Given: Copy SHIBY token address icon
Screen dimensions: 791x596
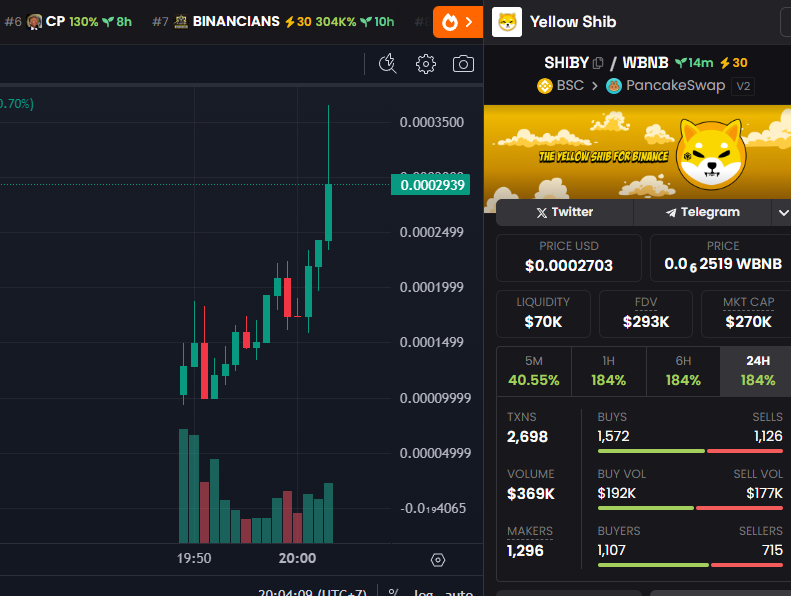Looking at the screenshot, I should pos(598,63).
